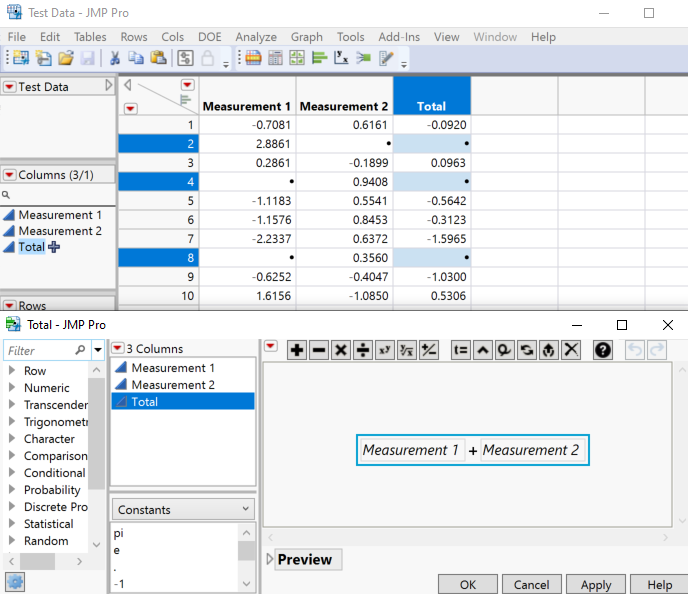Click the formula editor help icon
Screen dimensions: 688x594
point(603,350)
